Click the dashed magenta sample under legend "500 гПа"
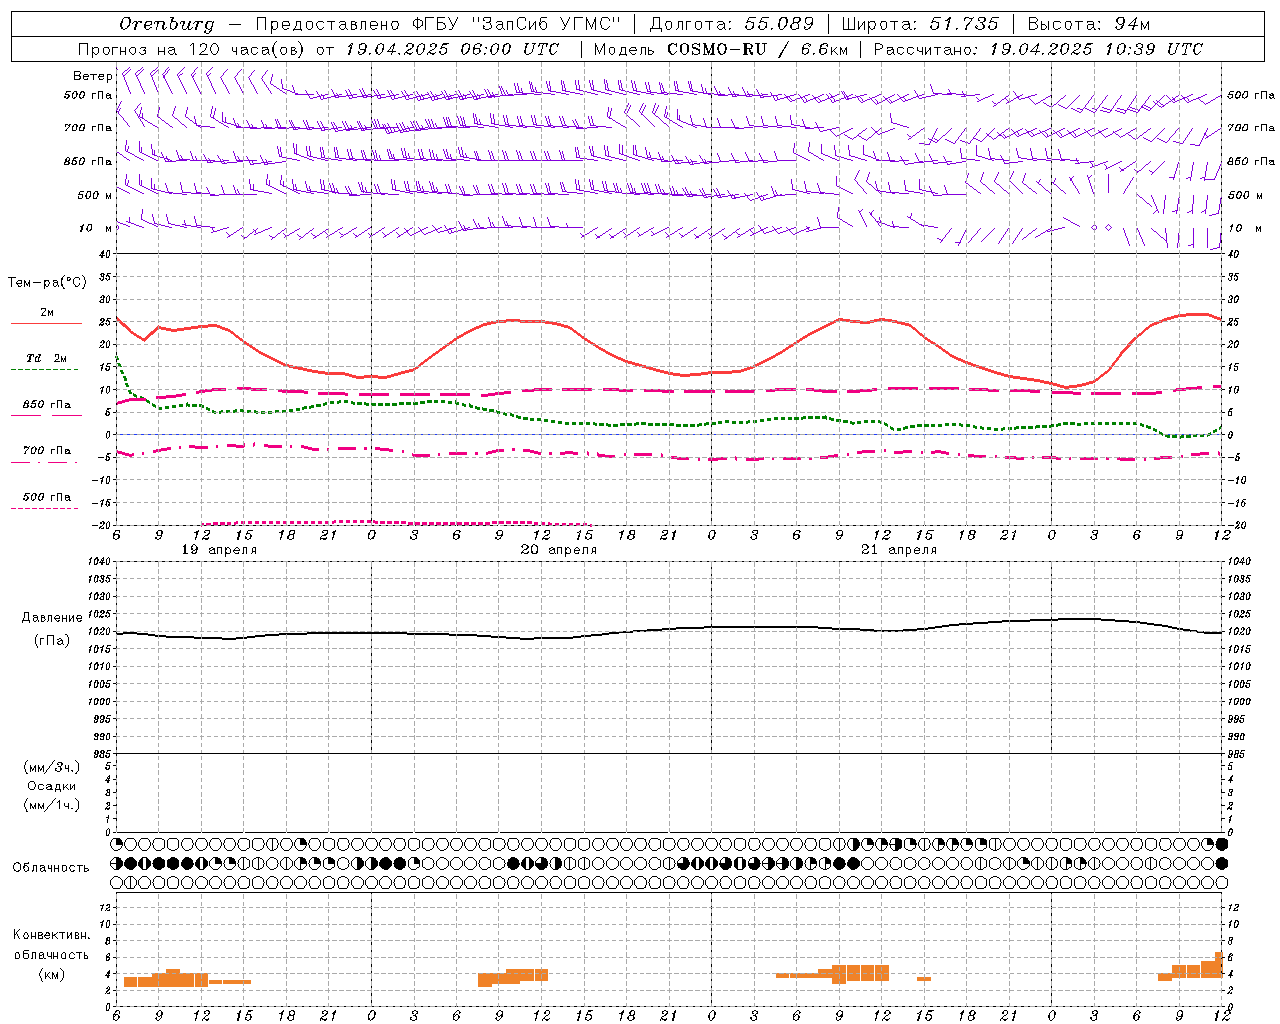The image size is (1280, 1024). (44, 508)
